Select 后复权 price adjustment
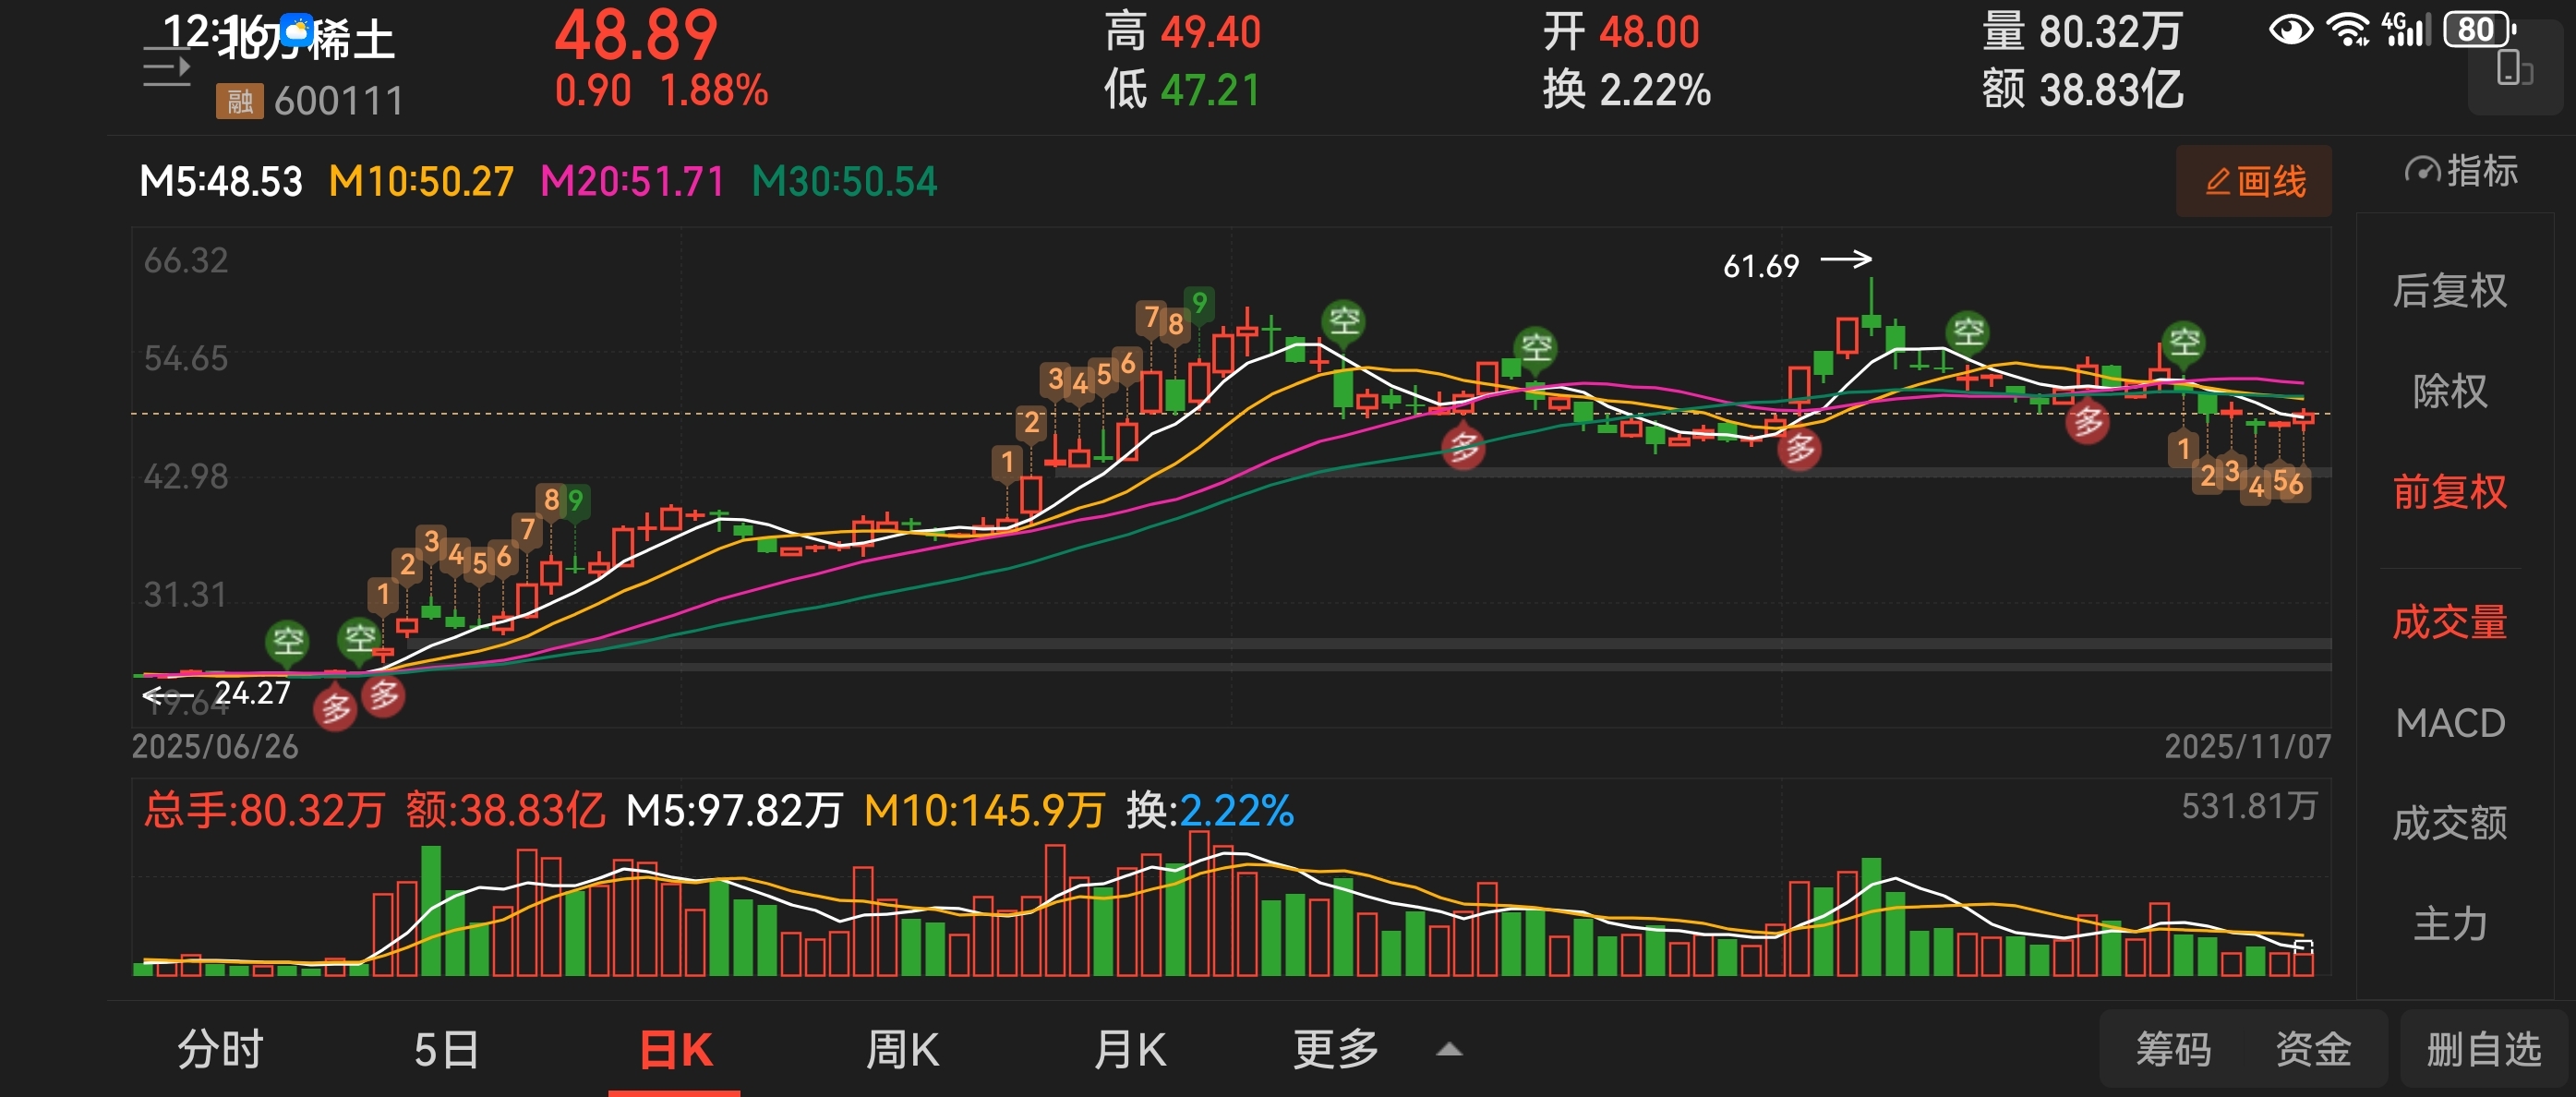 click(x=2449, y=291)
